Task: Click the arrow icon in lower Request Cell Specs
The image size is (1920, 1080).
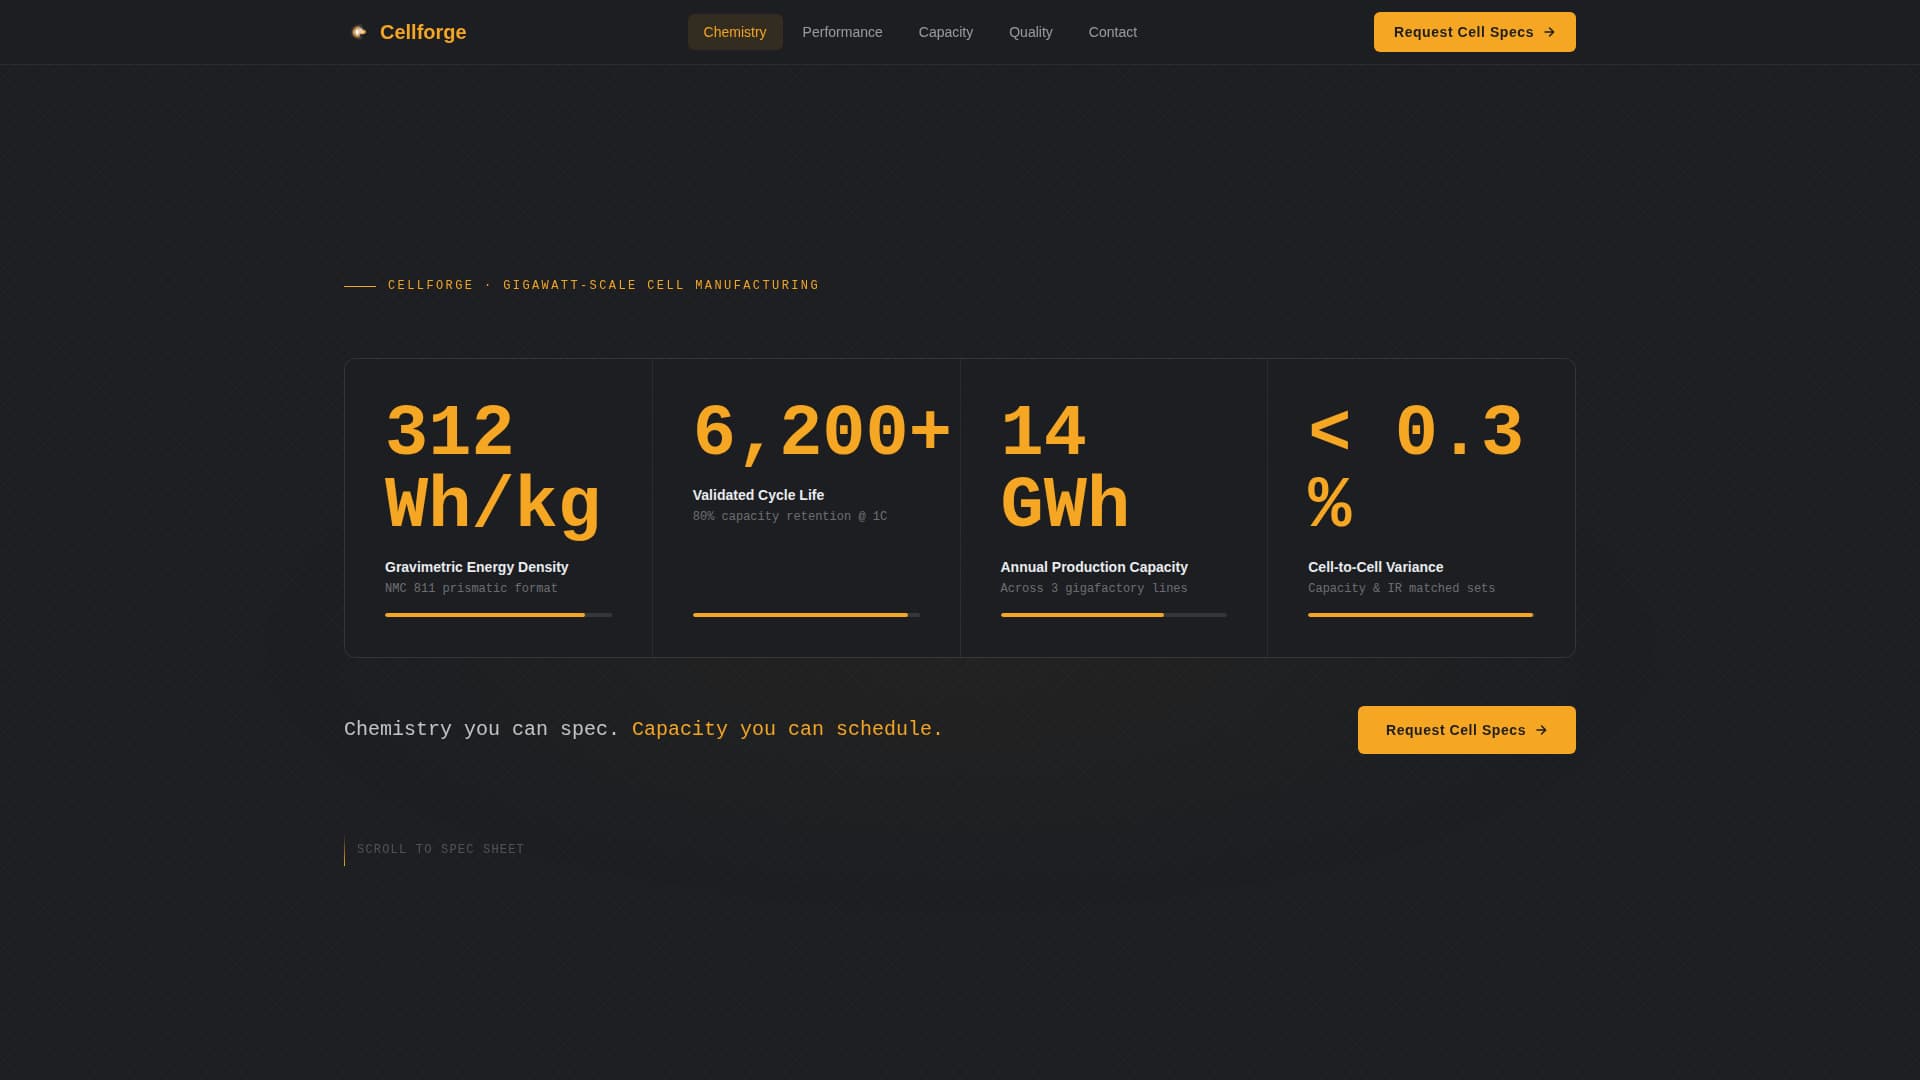Action: tap(1541, 730)
